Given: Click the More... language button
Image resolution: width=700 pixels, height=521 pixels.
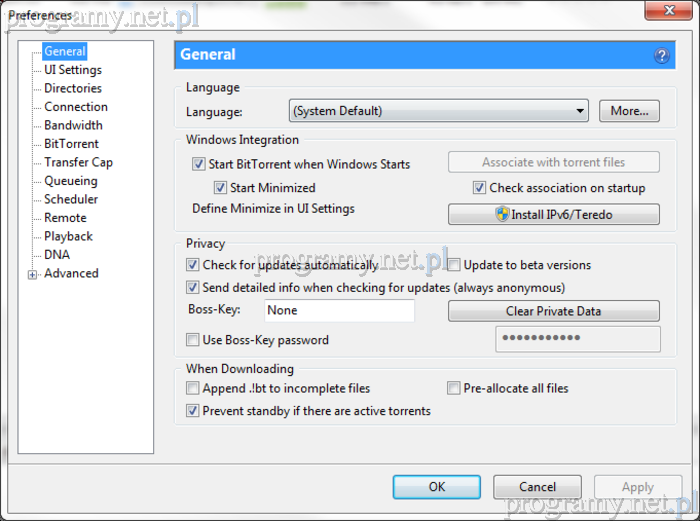Looking at the screenshot, I should pos(629,111).
